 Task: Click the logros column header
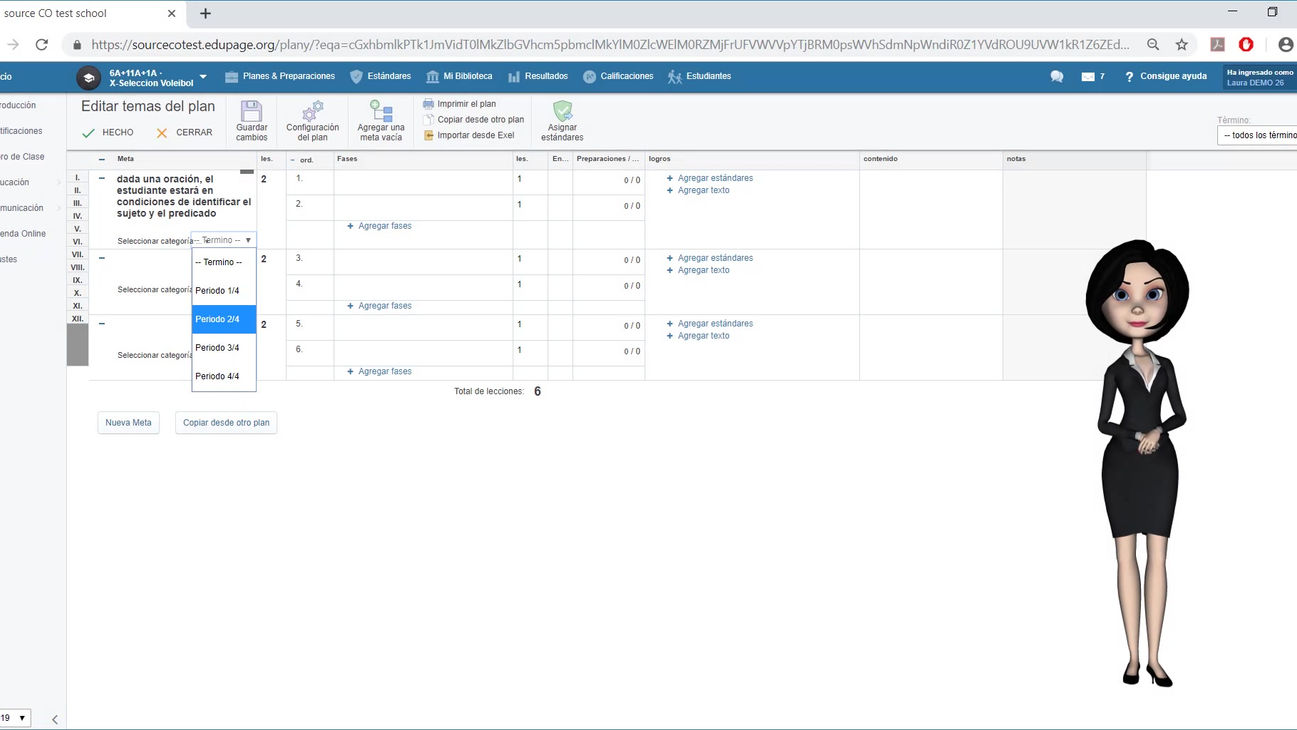point(659,159)
